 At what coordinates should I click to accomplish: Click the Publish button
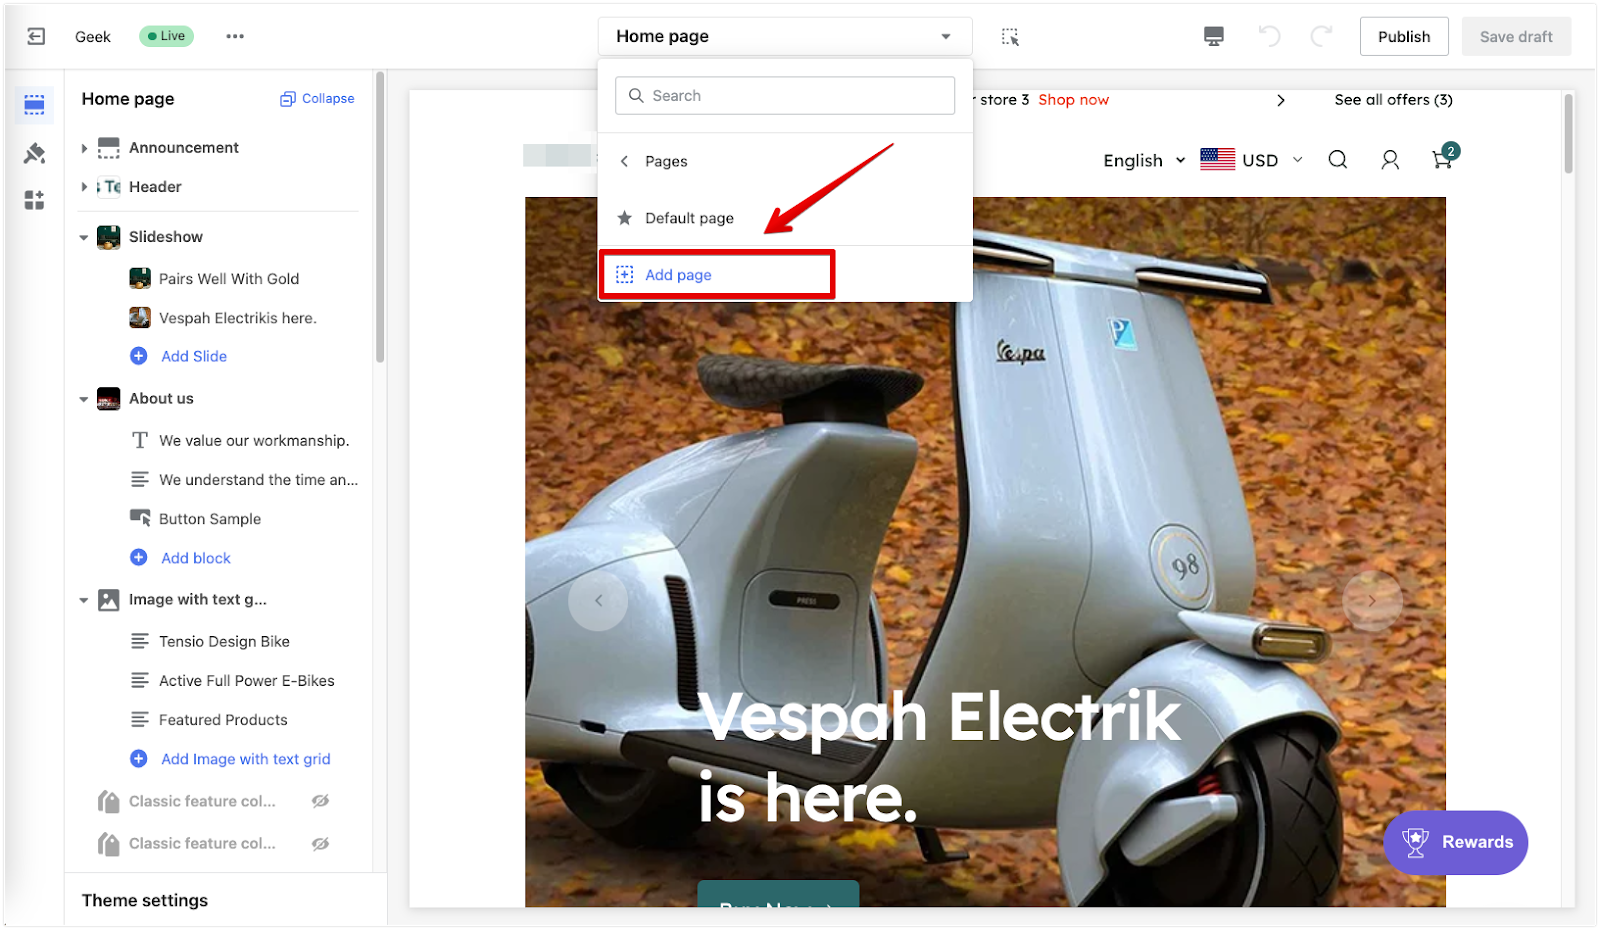(1404, 36)
